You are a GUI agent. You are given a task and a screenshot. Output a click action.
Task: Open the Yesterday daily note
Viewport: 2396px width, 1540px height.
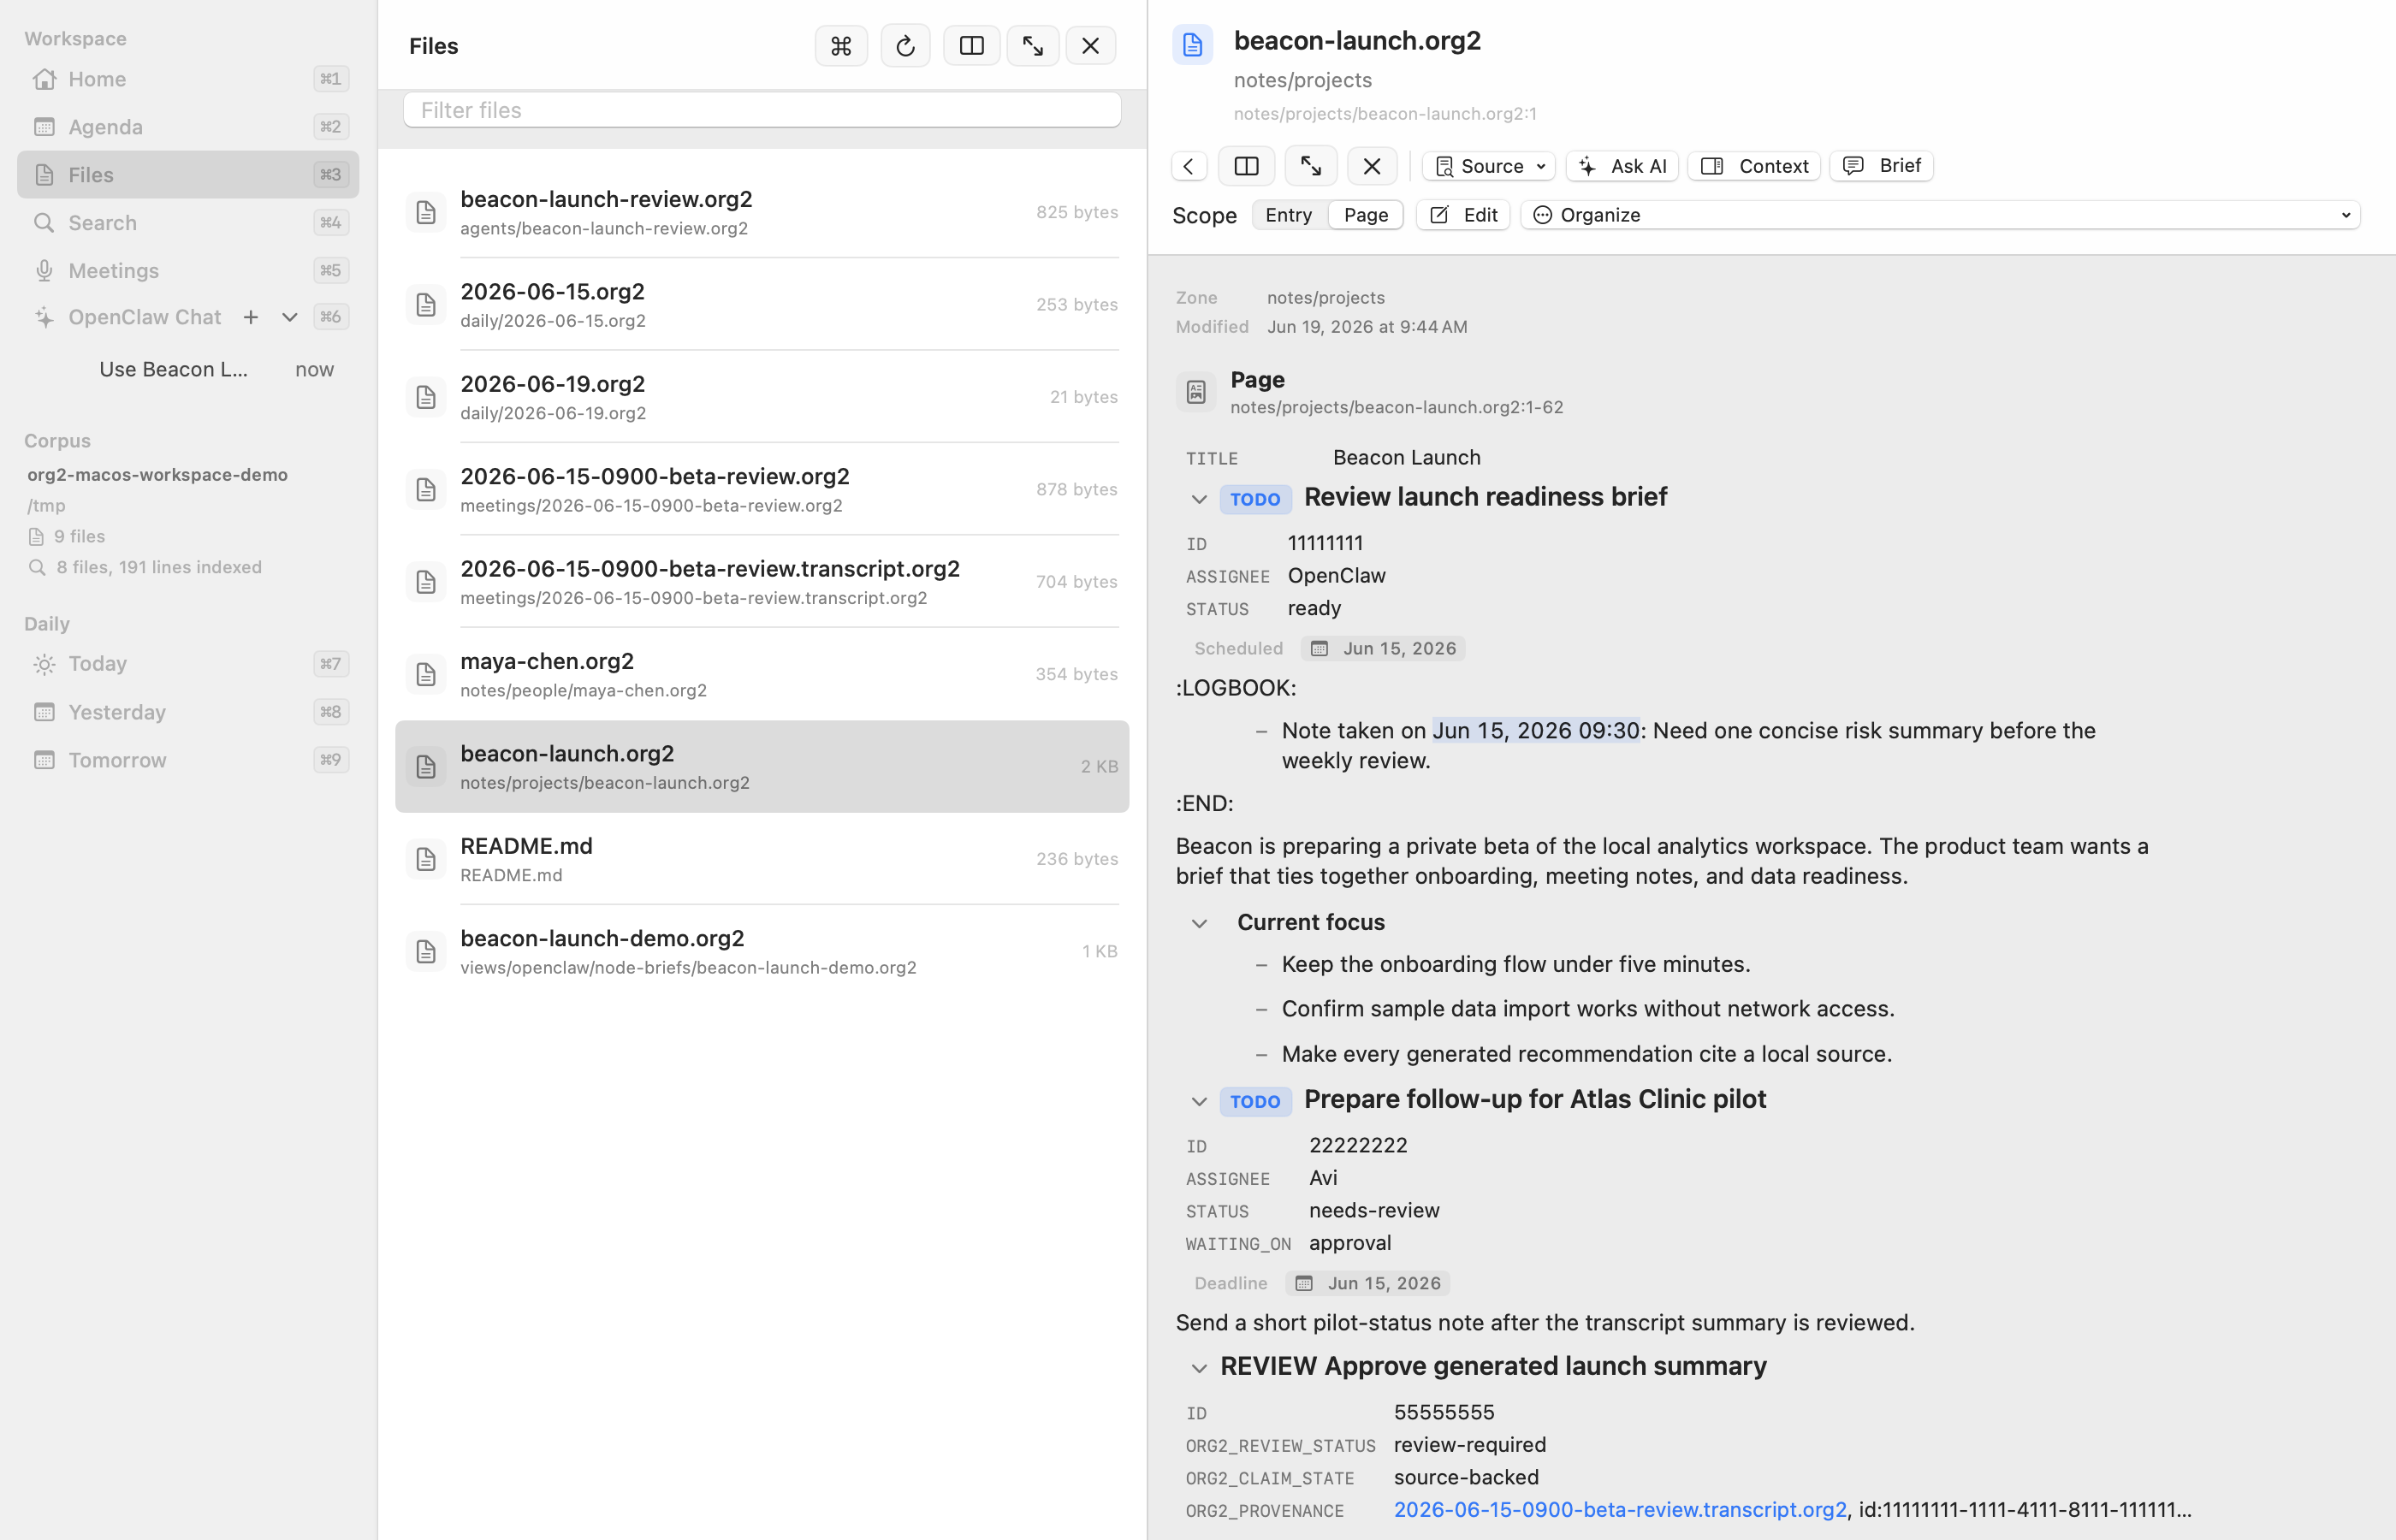(188, 712)
